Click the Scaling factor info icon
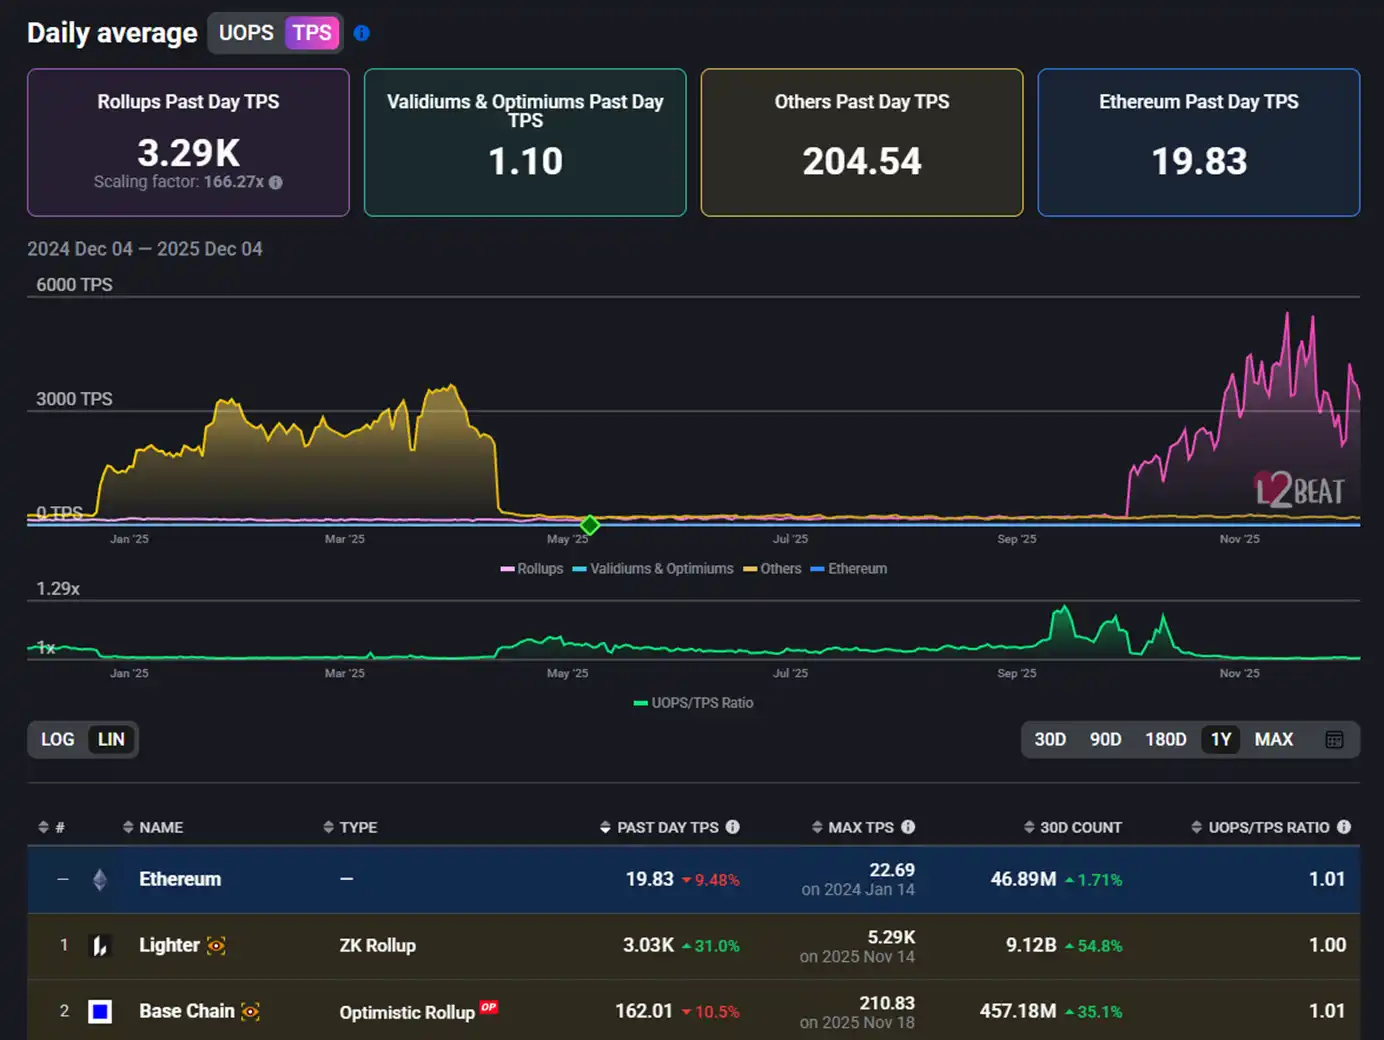The image size is (1384, 1040). tap(276, 182)
